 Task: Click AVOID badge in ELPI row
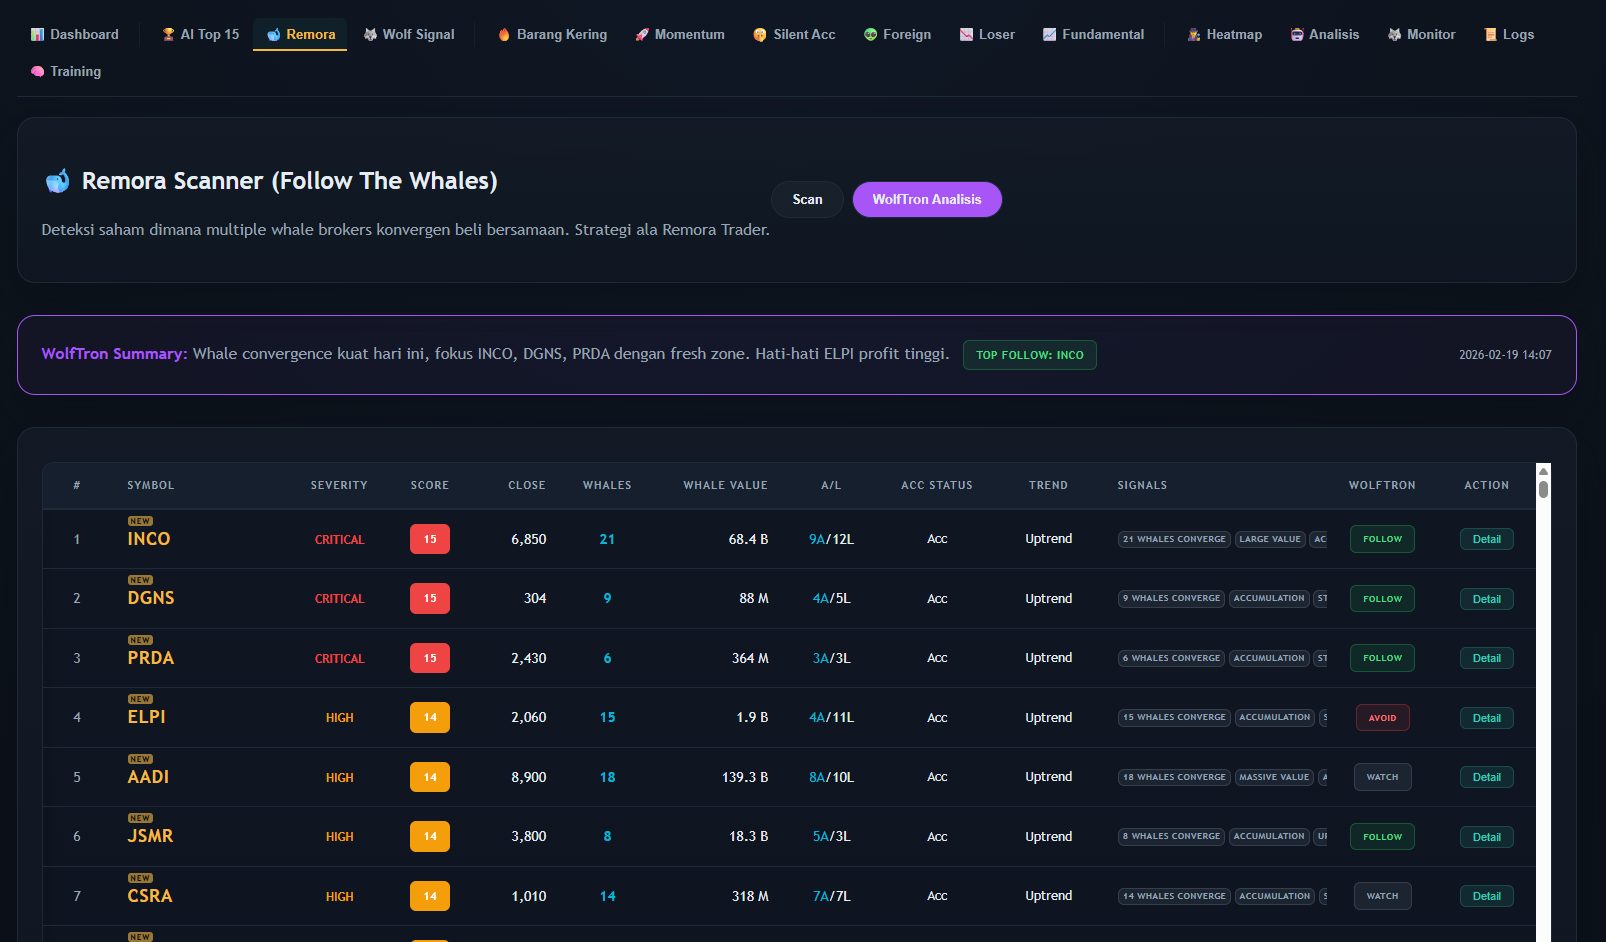point(1382,718)
